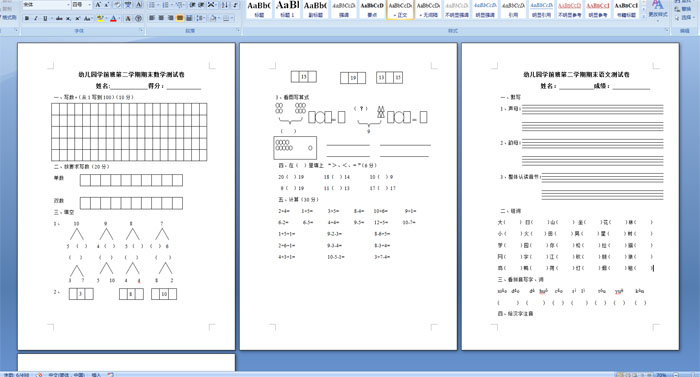Click the superscript icon
Screen dimensions: 700x377
[77, 18]
